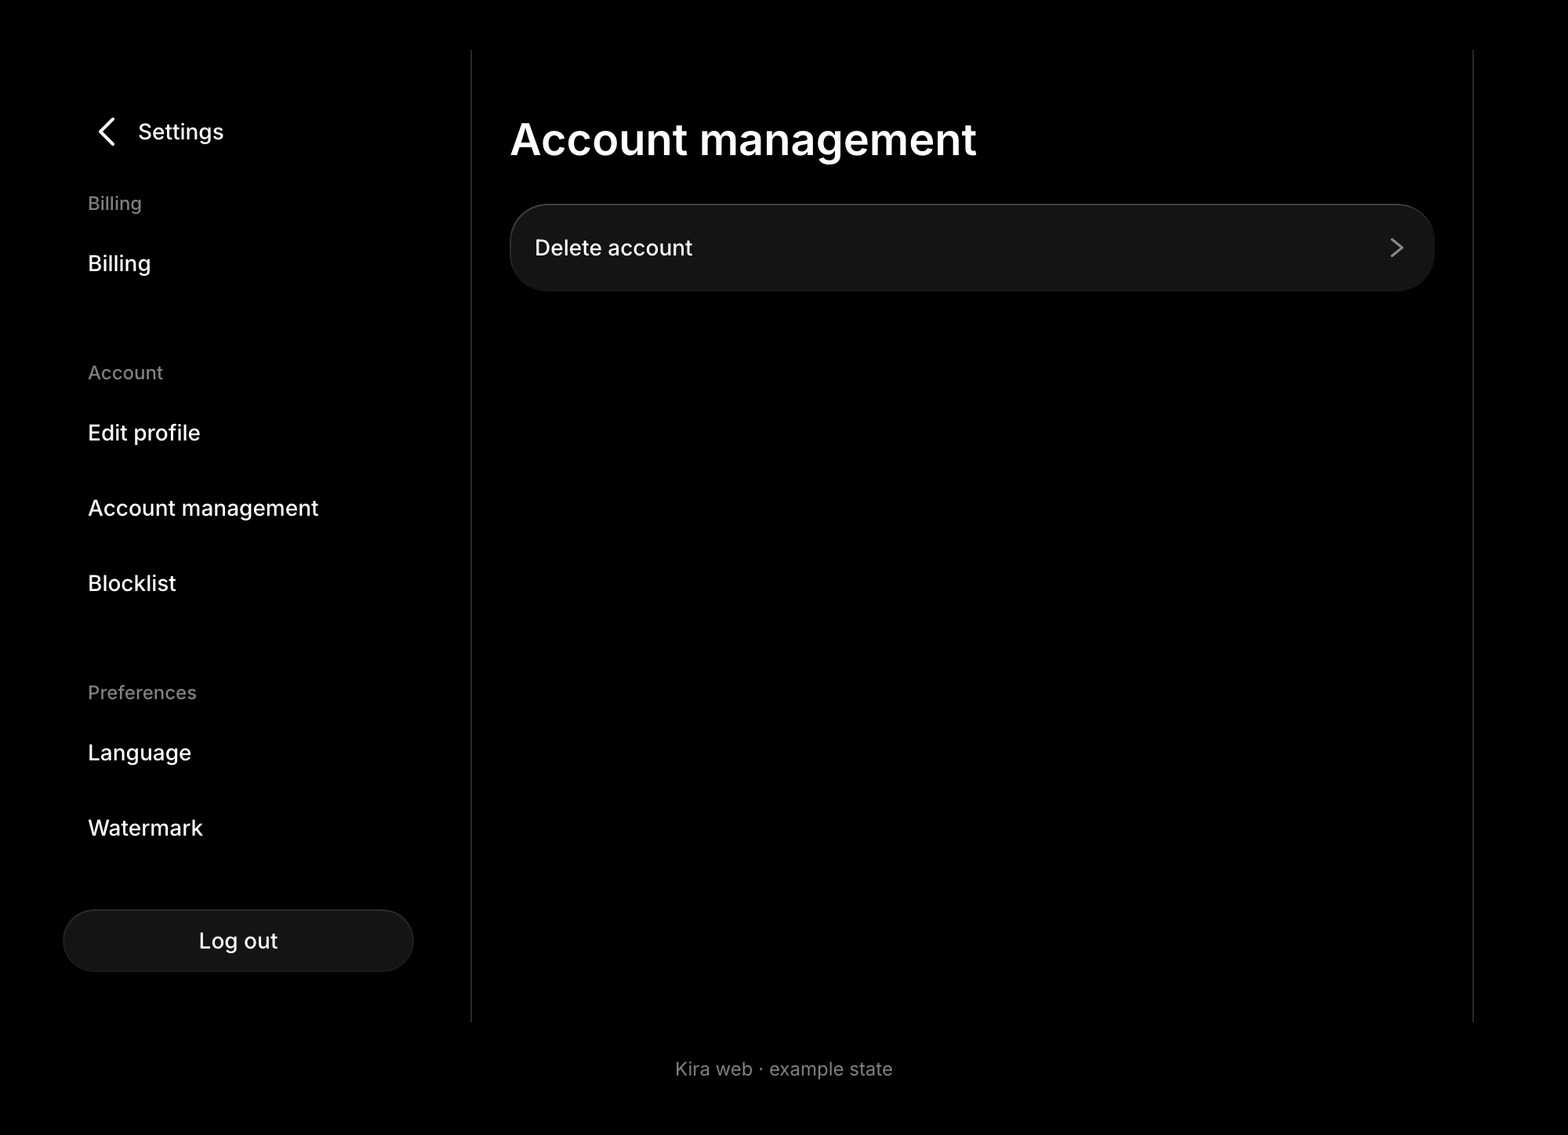Open Watermark preferences
Viewport: 1568px width, 1135px height.
coord(145,828)
